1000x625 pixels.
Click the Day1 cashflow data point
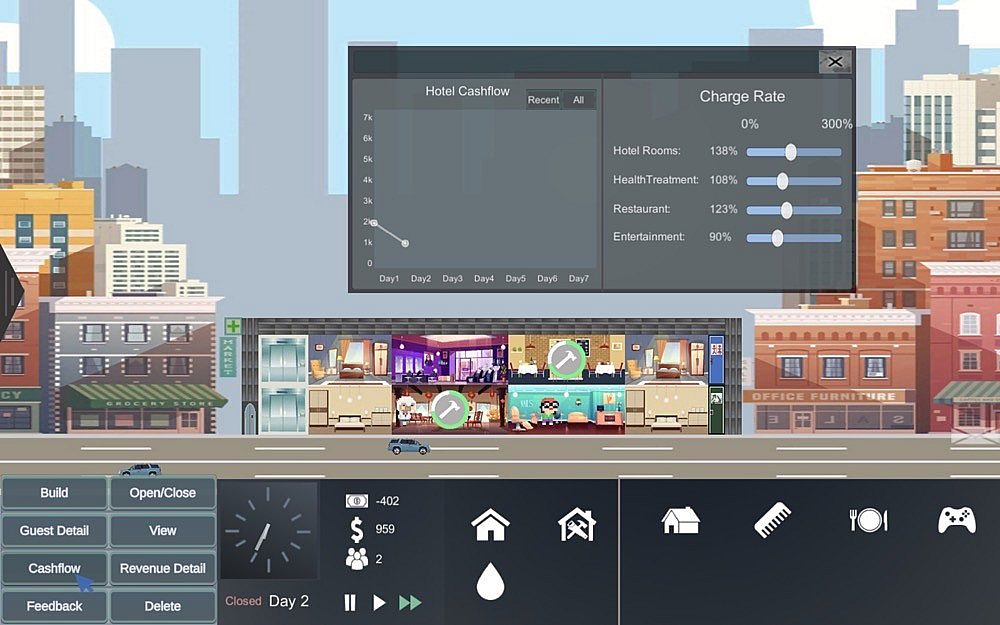(x=374, y=223)
